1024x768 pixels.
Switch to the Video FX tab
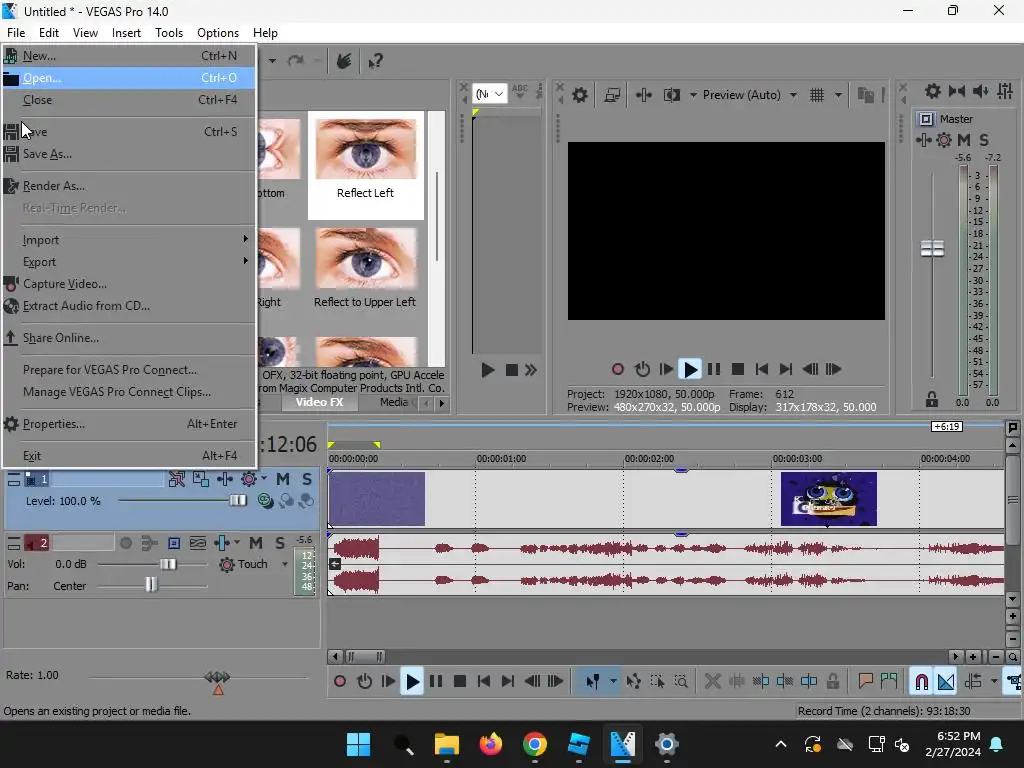coord(319,402)
